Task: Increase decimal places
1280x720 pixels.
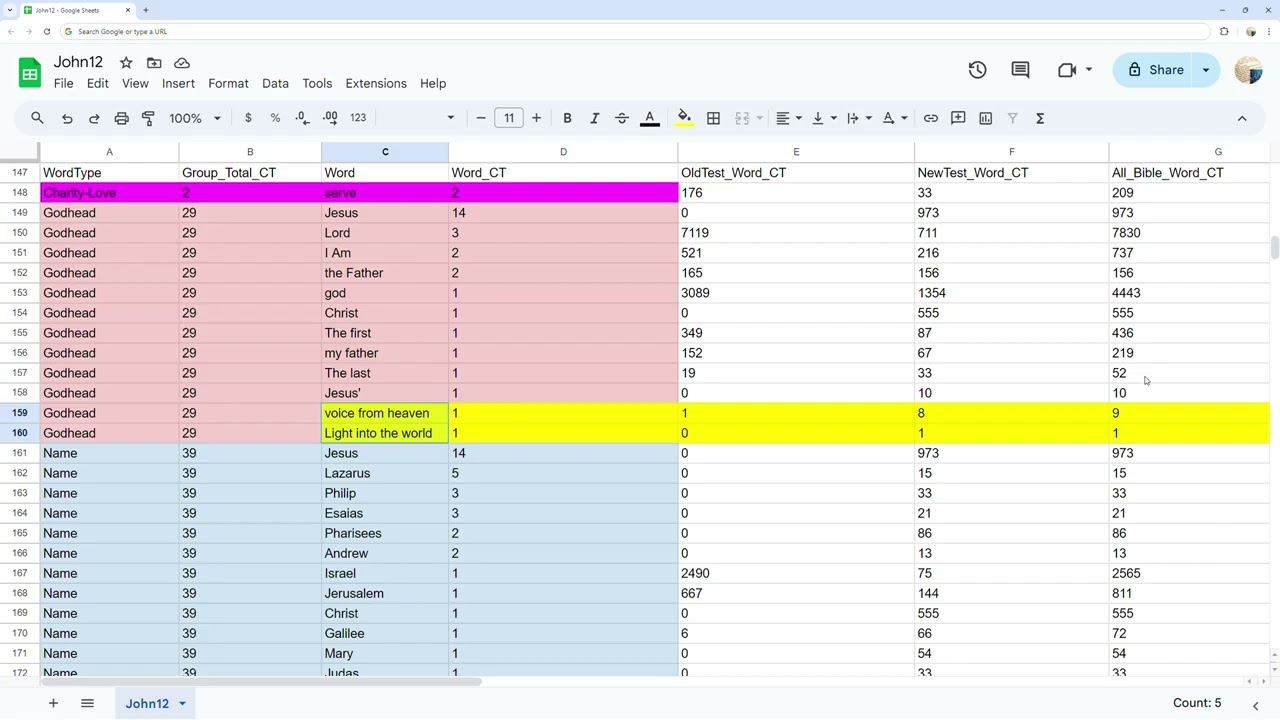Action: [x=330, y=118]
